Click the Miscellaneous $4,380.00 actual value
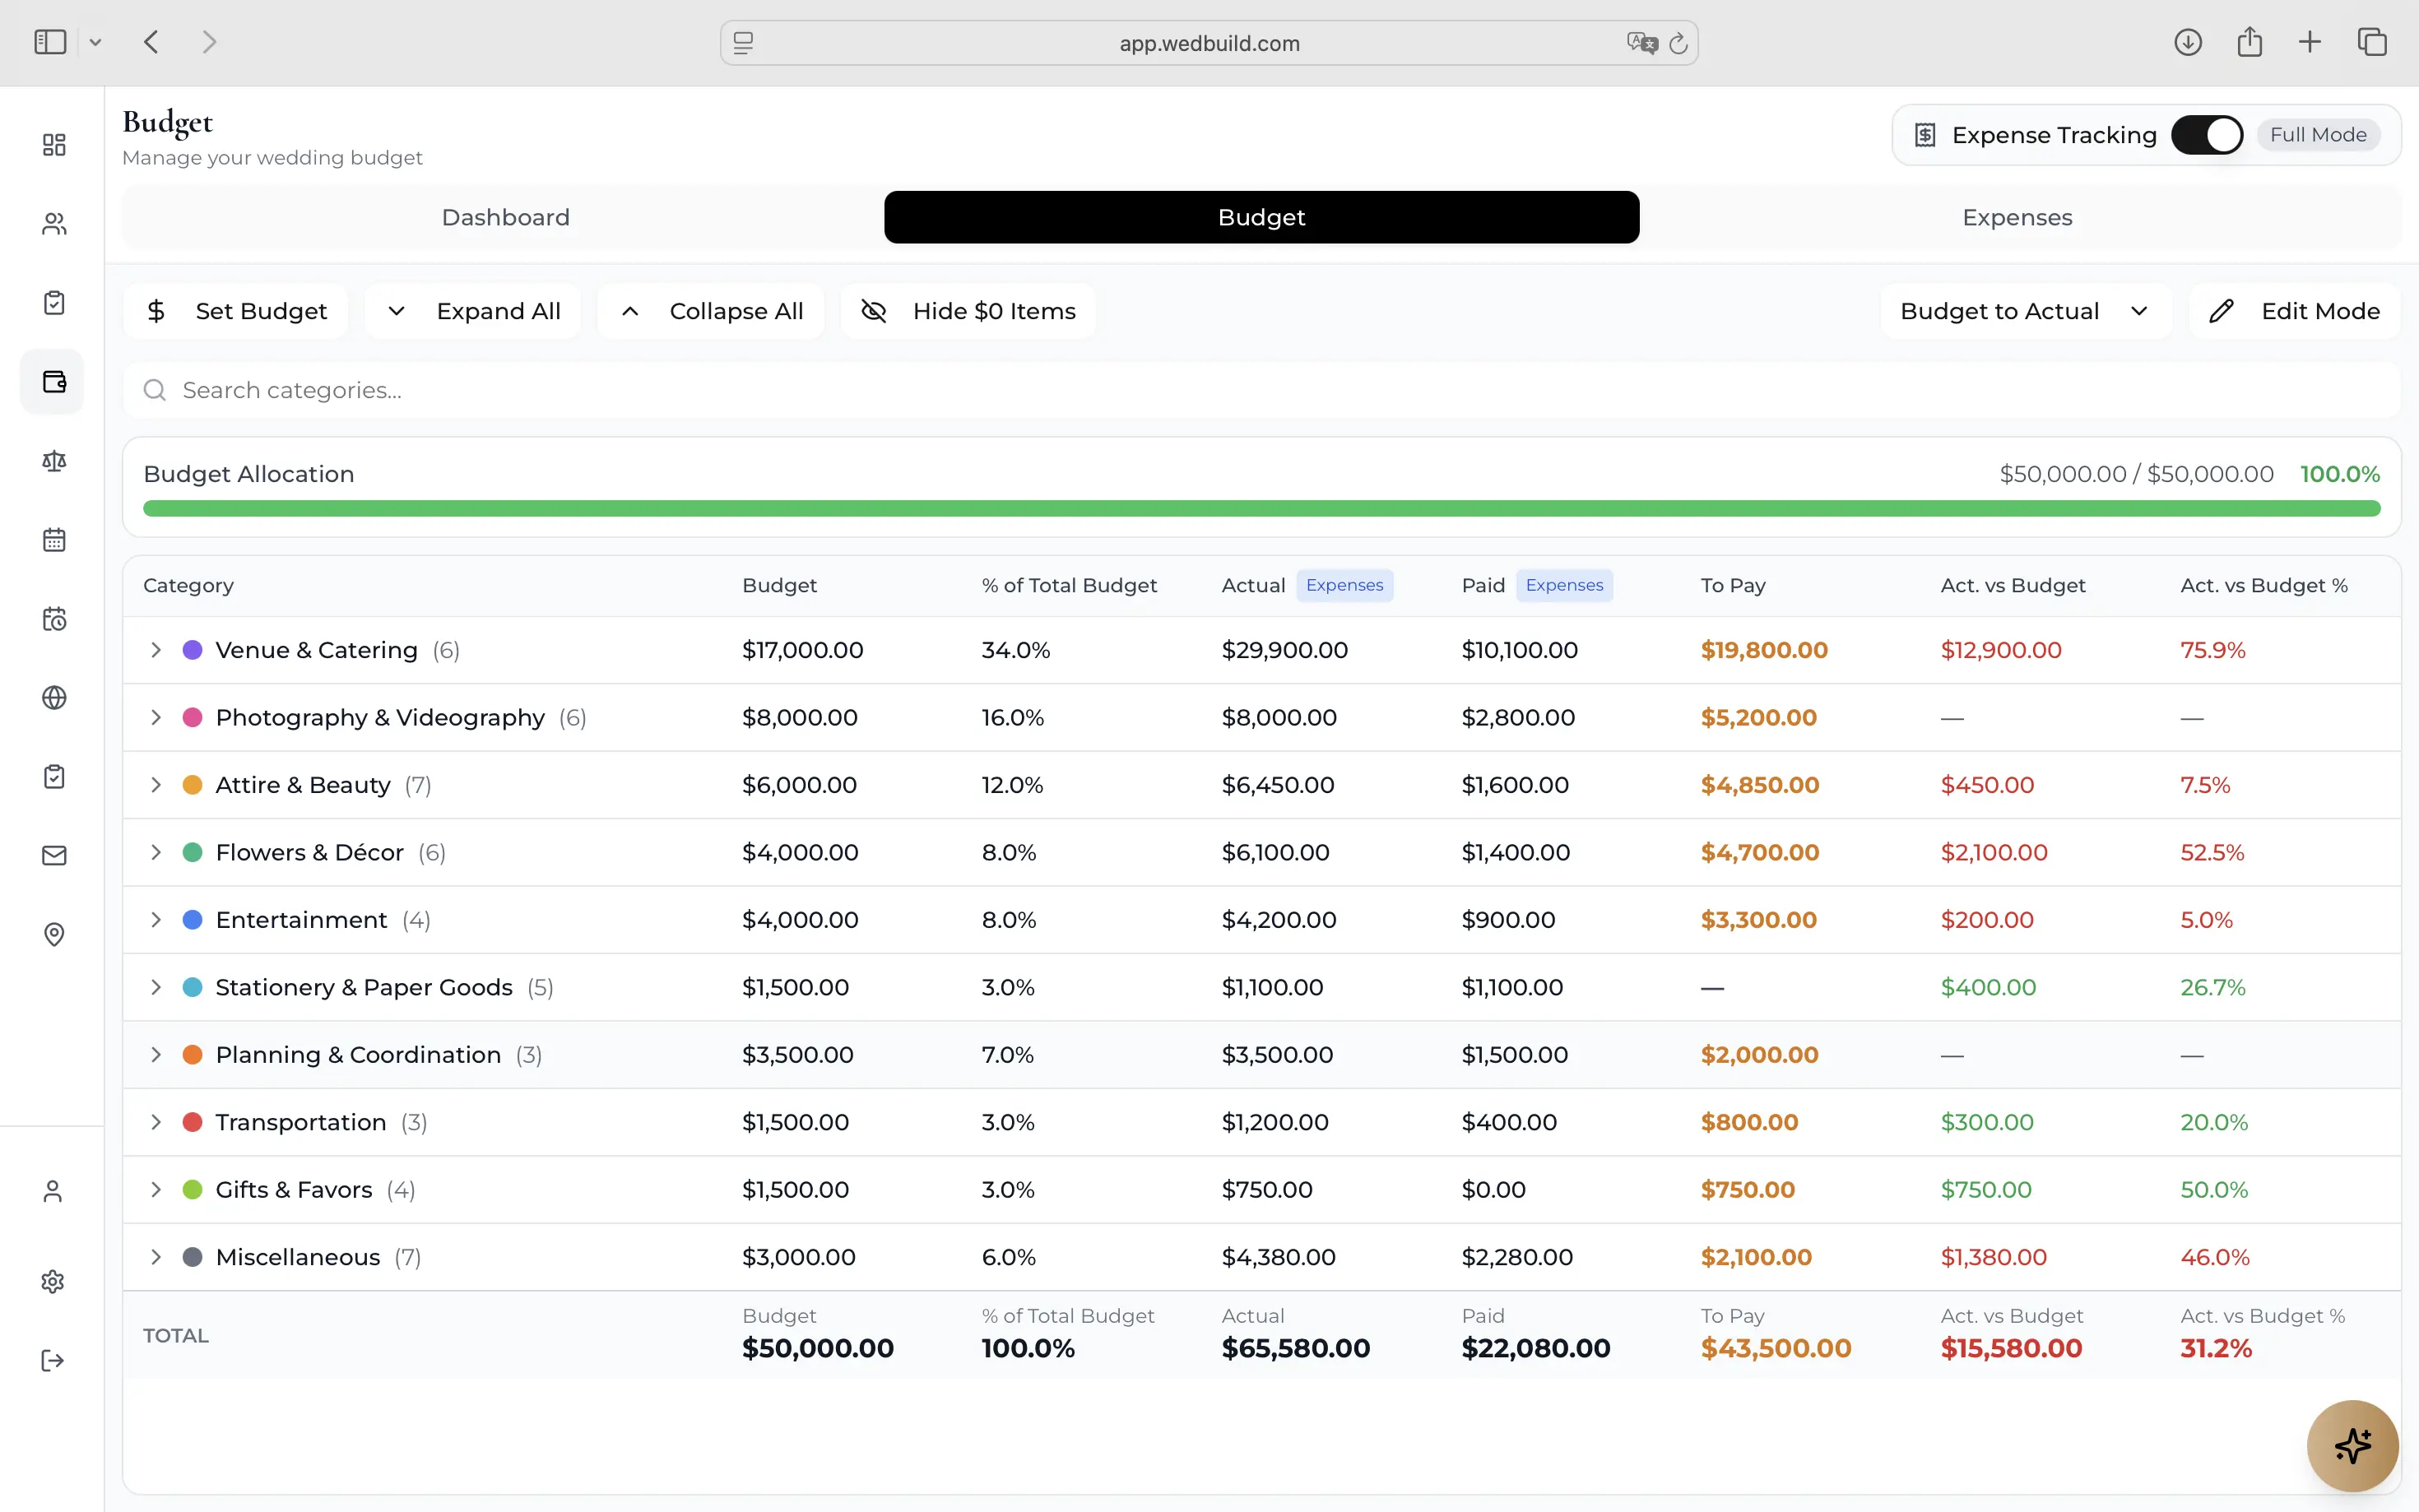 coord(1278,1257)
